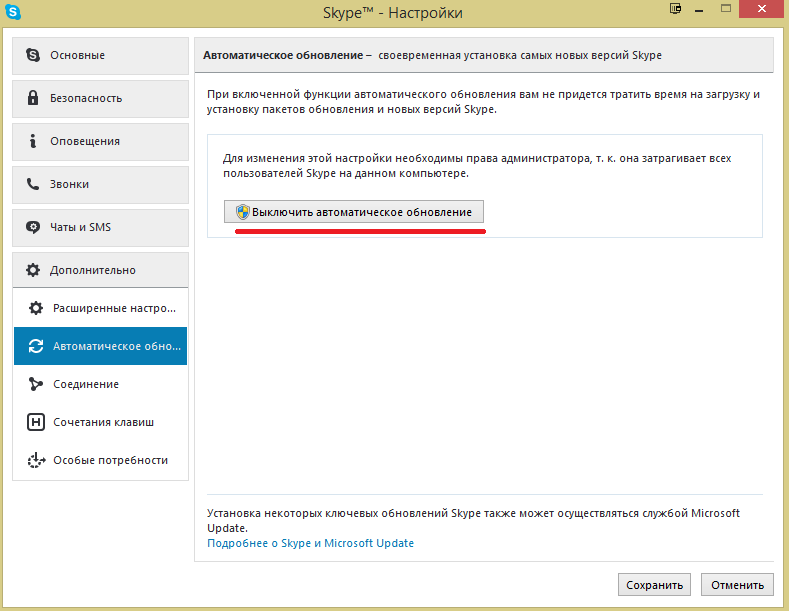Minimize the Skype settings window
The width and height of the screenshot is (789, 611).
click(x=699, y=10)
